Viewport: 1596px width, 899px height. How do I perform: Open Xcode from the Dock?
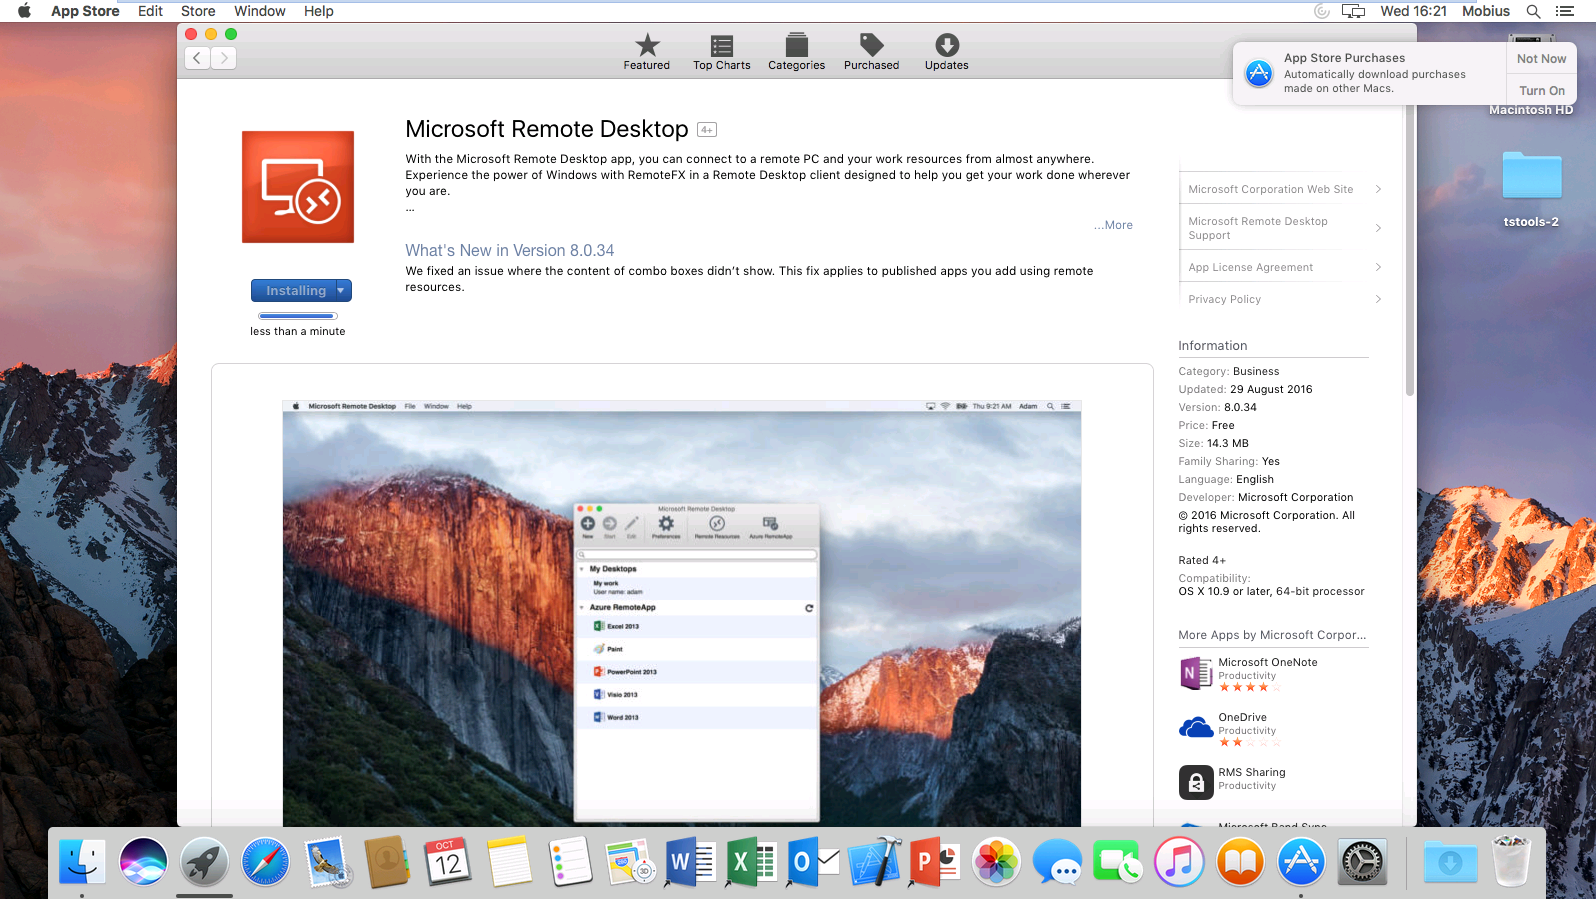point(875,861)
